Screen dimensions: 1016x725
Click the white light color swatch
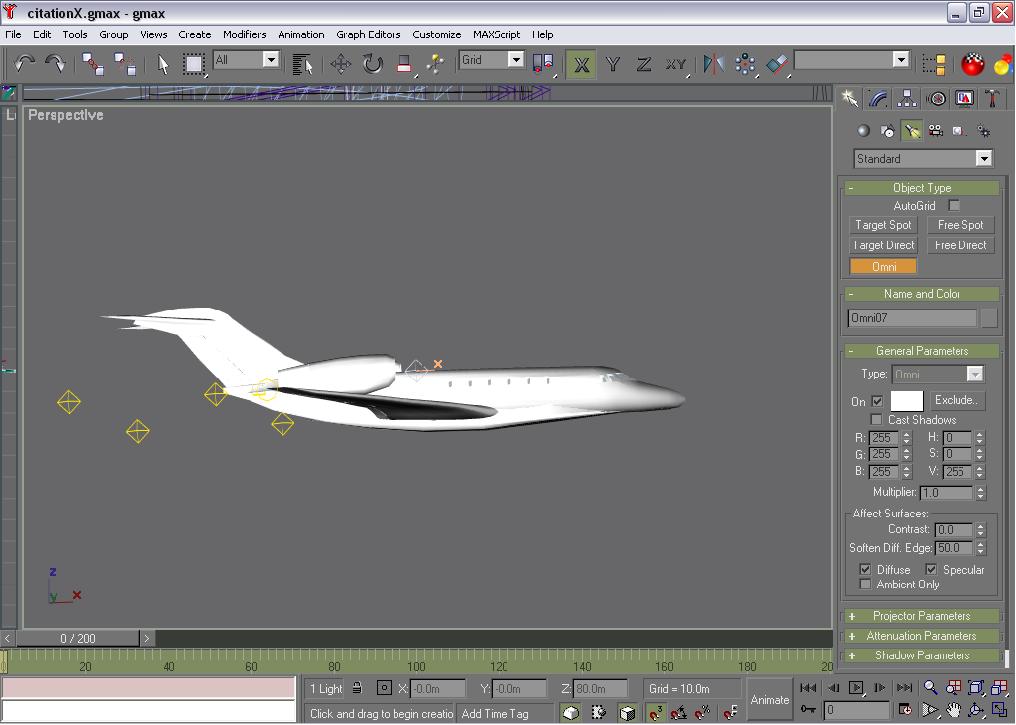coord(907,401)
